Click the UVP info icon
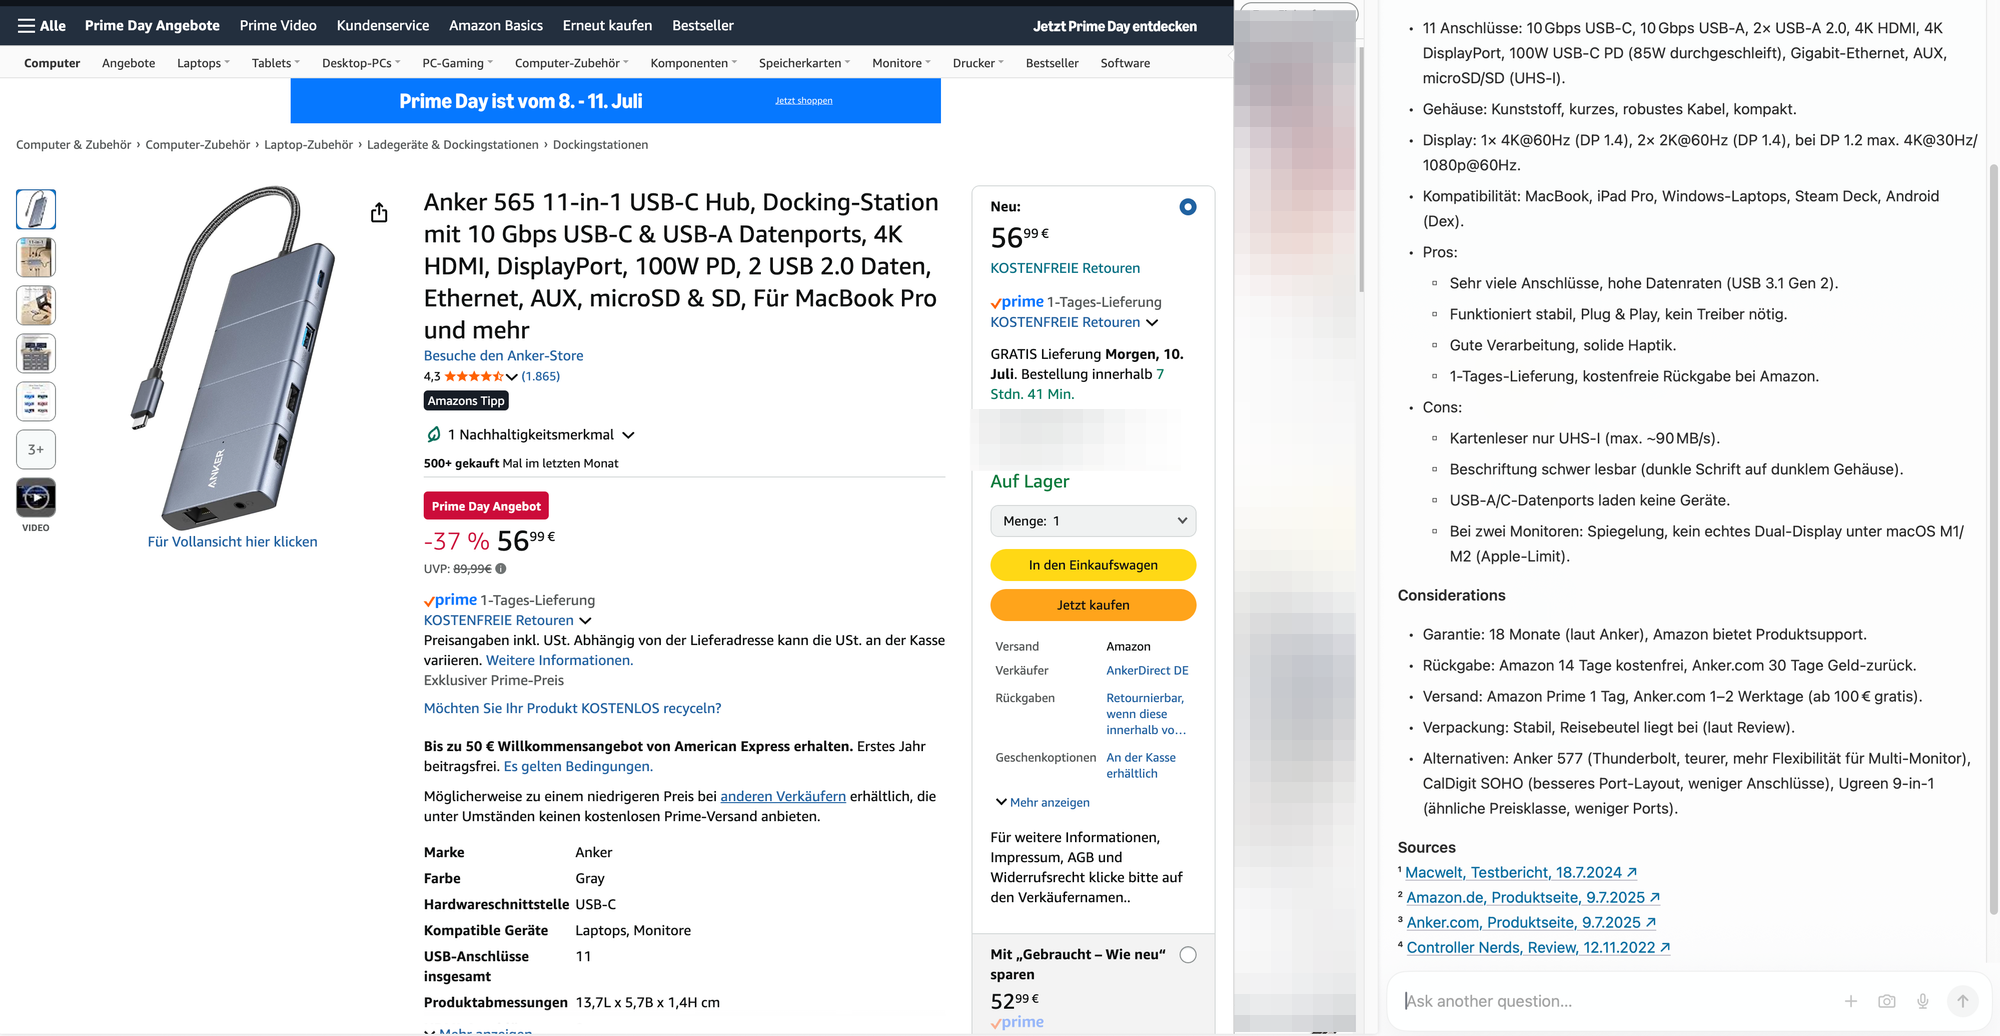This screenshot has width=2000, height=1036. point(501,569)
